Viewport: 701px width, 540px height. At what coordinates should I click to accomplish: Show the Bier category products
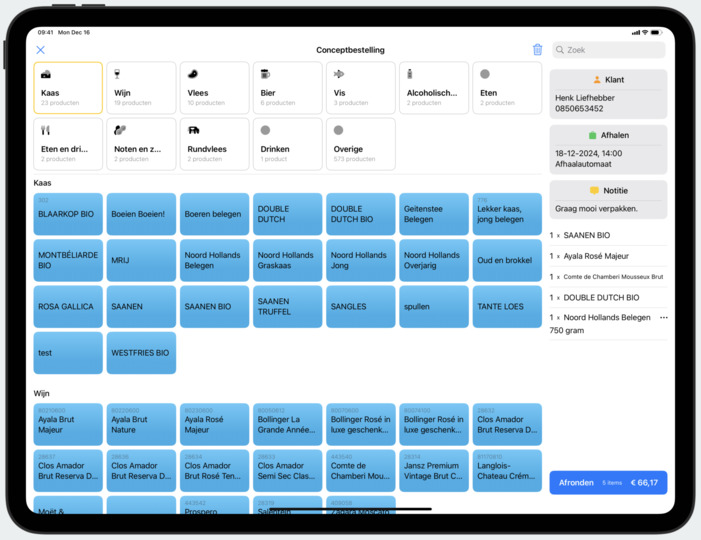click(x=287, y=88)
